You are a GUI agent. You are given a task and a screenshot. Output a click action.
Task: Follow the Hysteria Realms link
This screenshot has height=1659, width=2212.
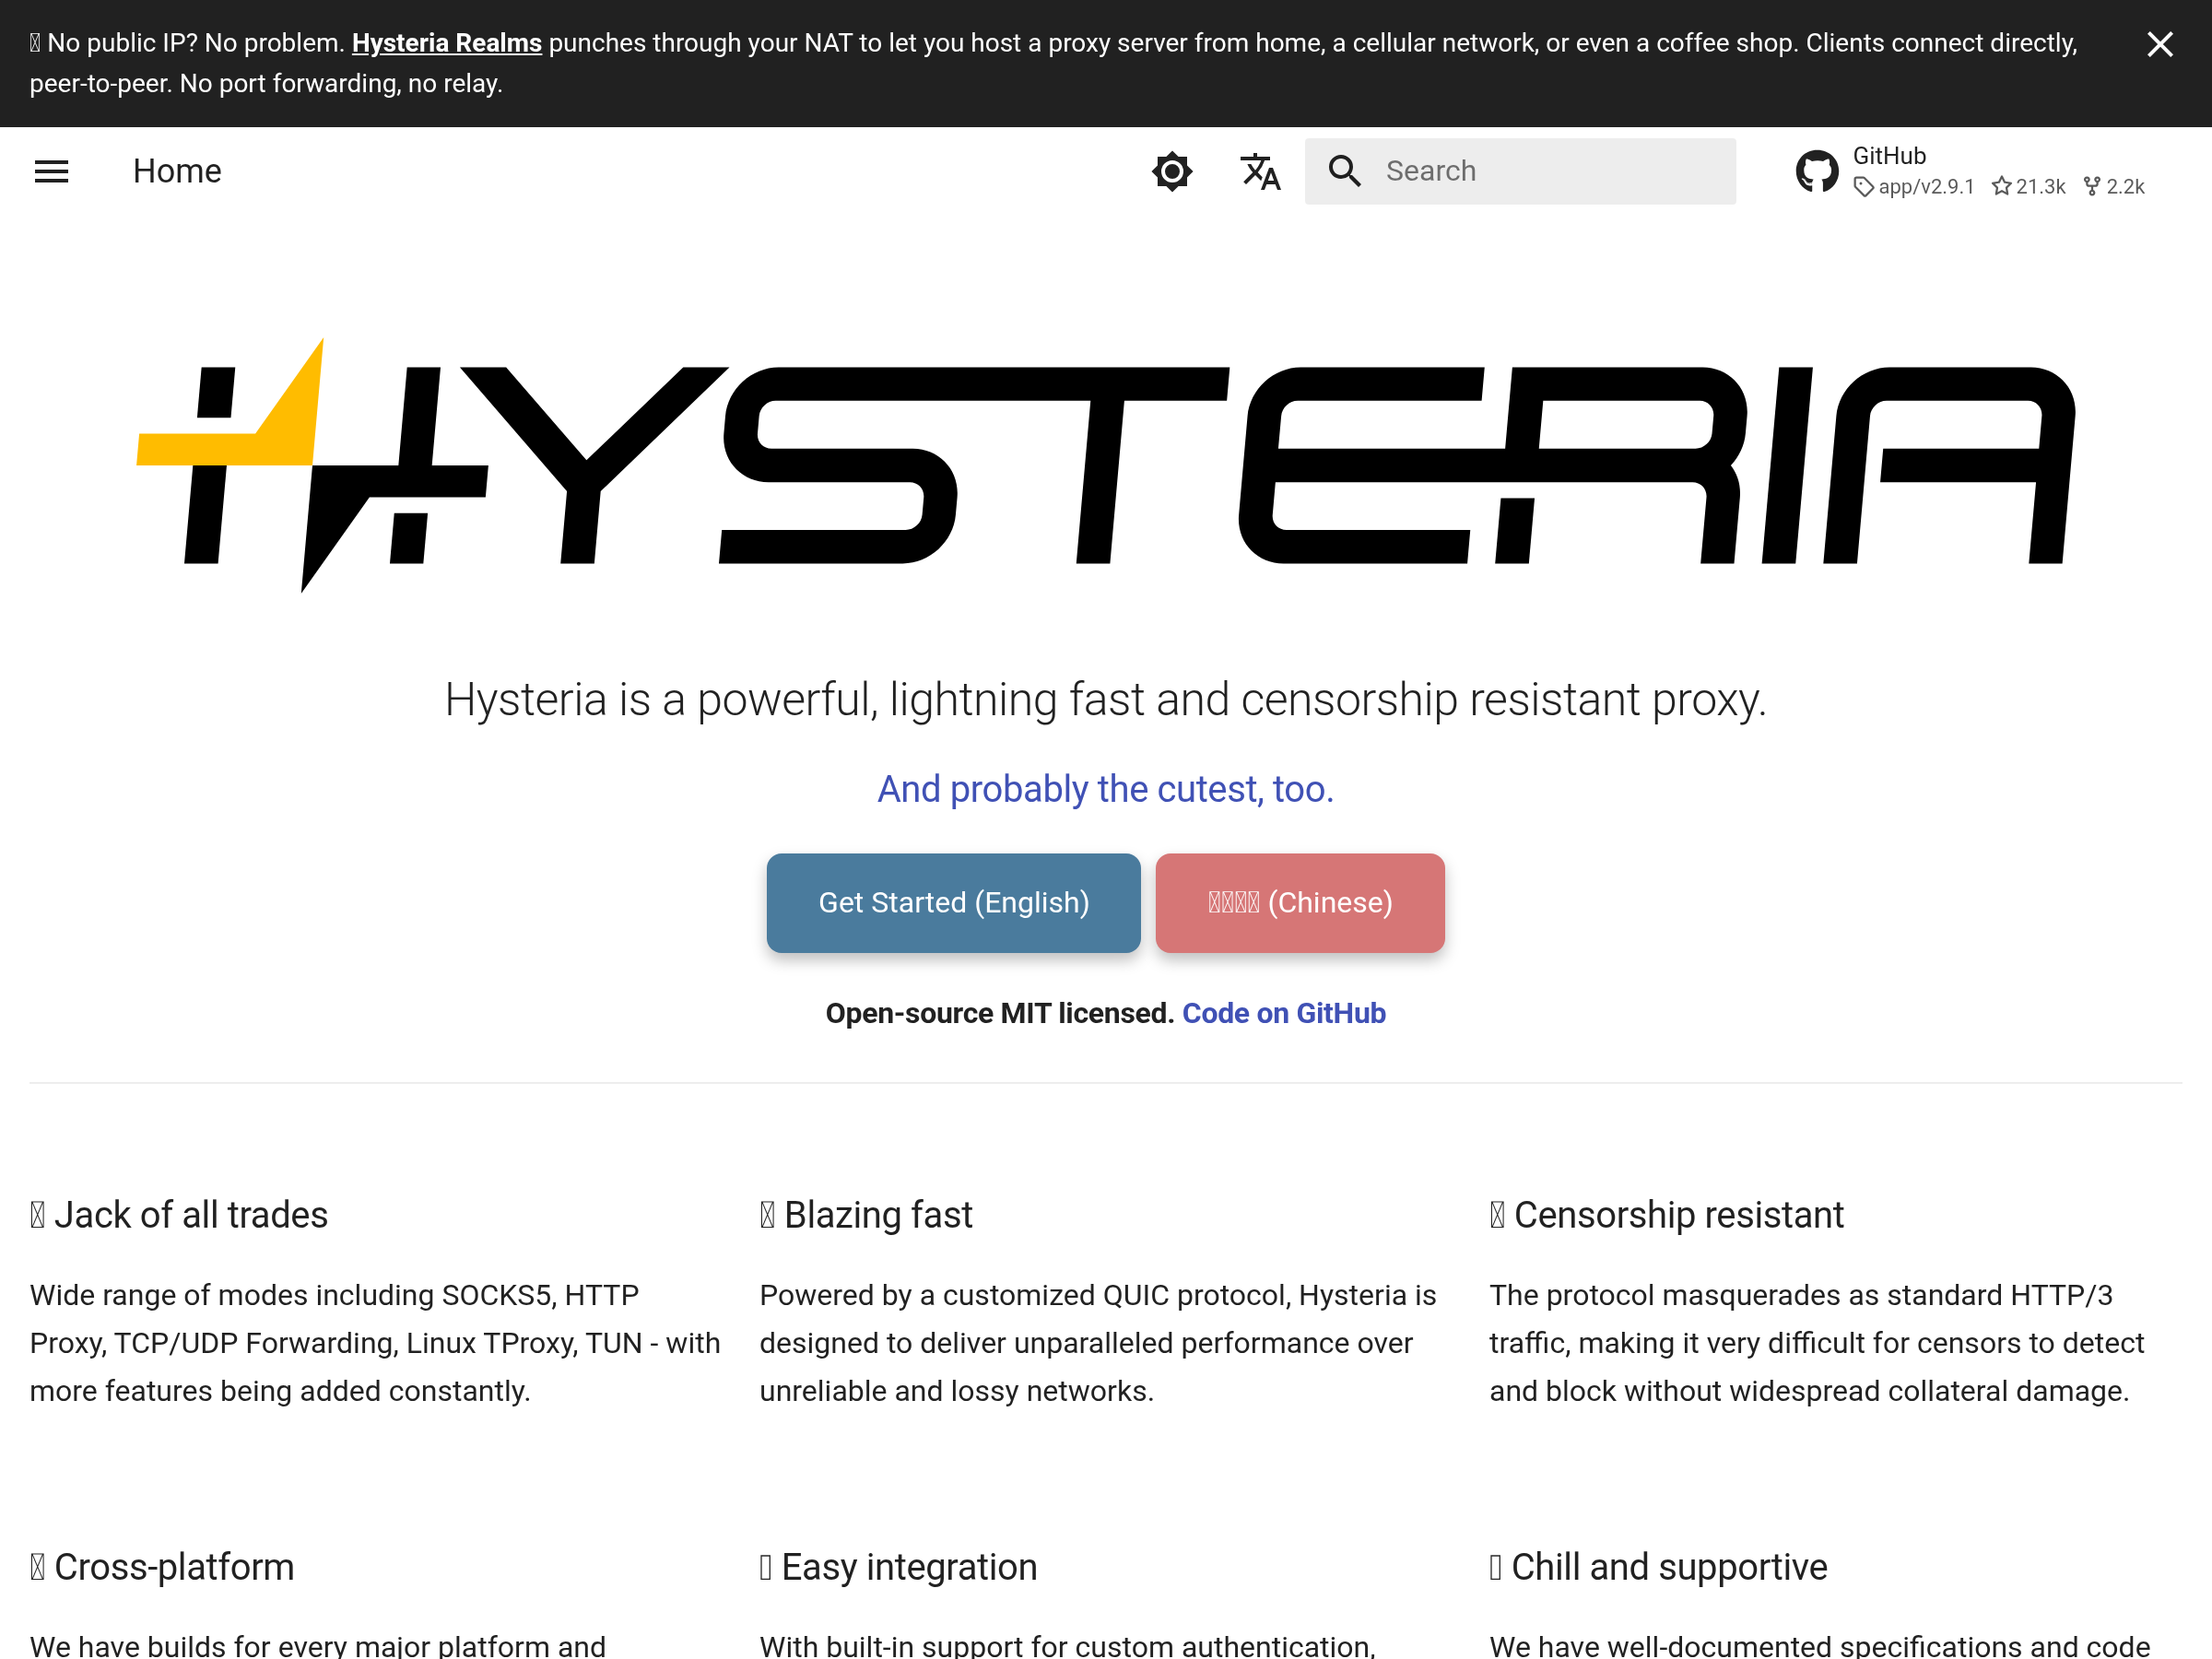446,43
